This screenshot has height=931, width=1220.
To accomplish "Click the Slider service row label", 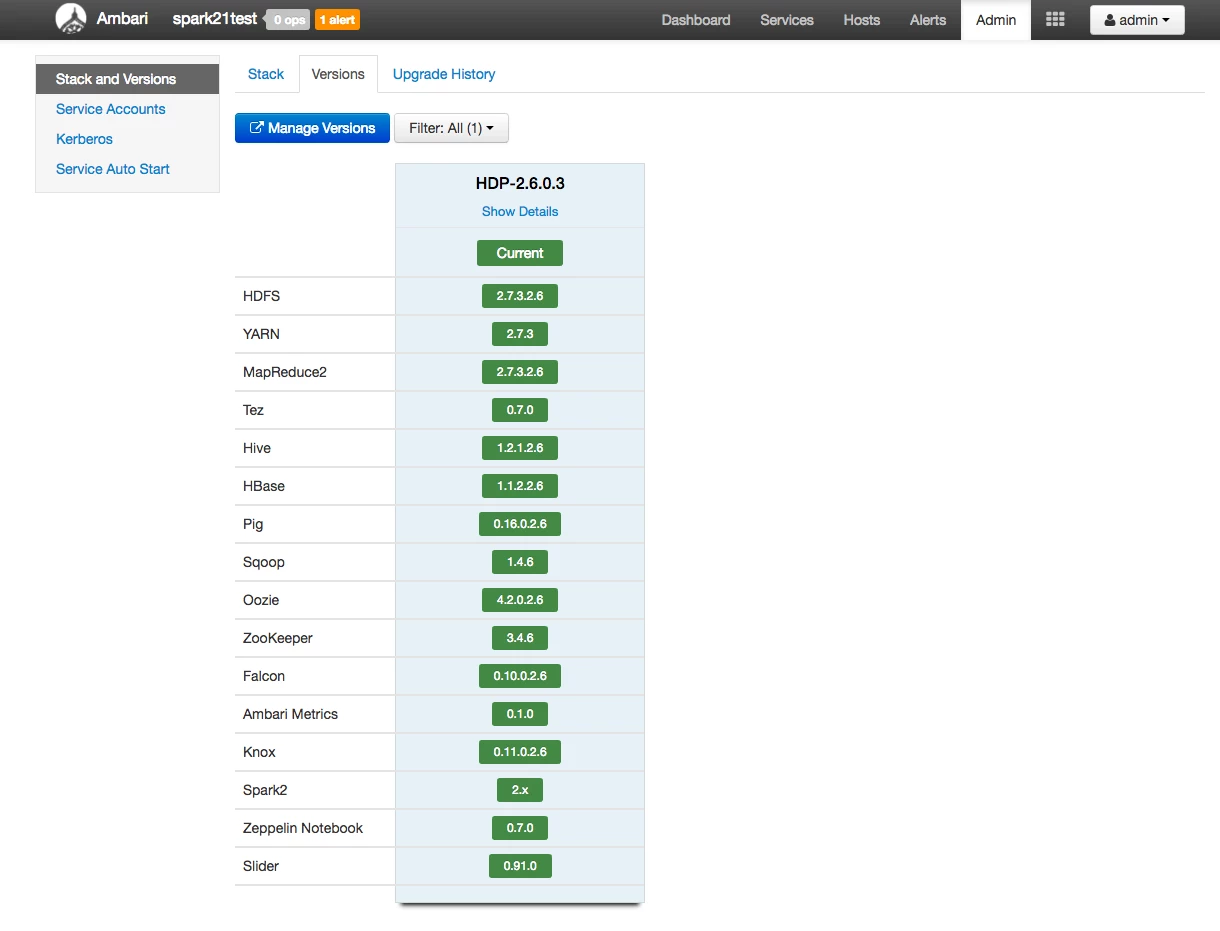I will [x=261, y=866].
